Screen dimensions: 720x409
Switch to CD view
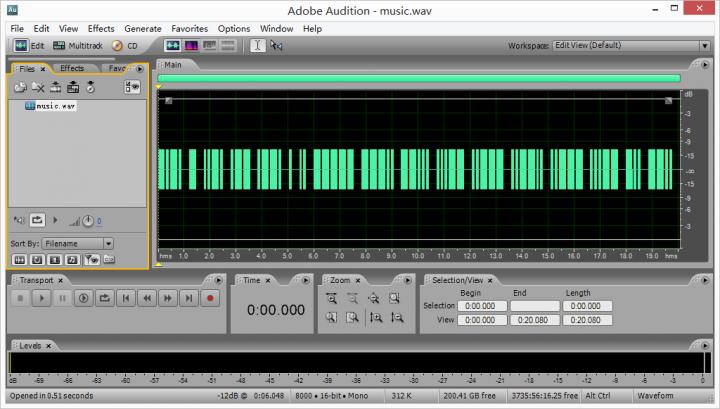pos(125,45)
